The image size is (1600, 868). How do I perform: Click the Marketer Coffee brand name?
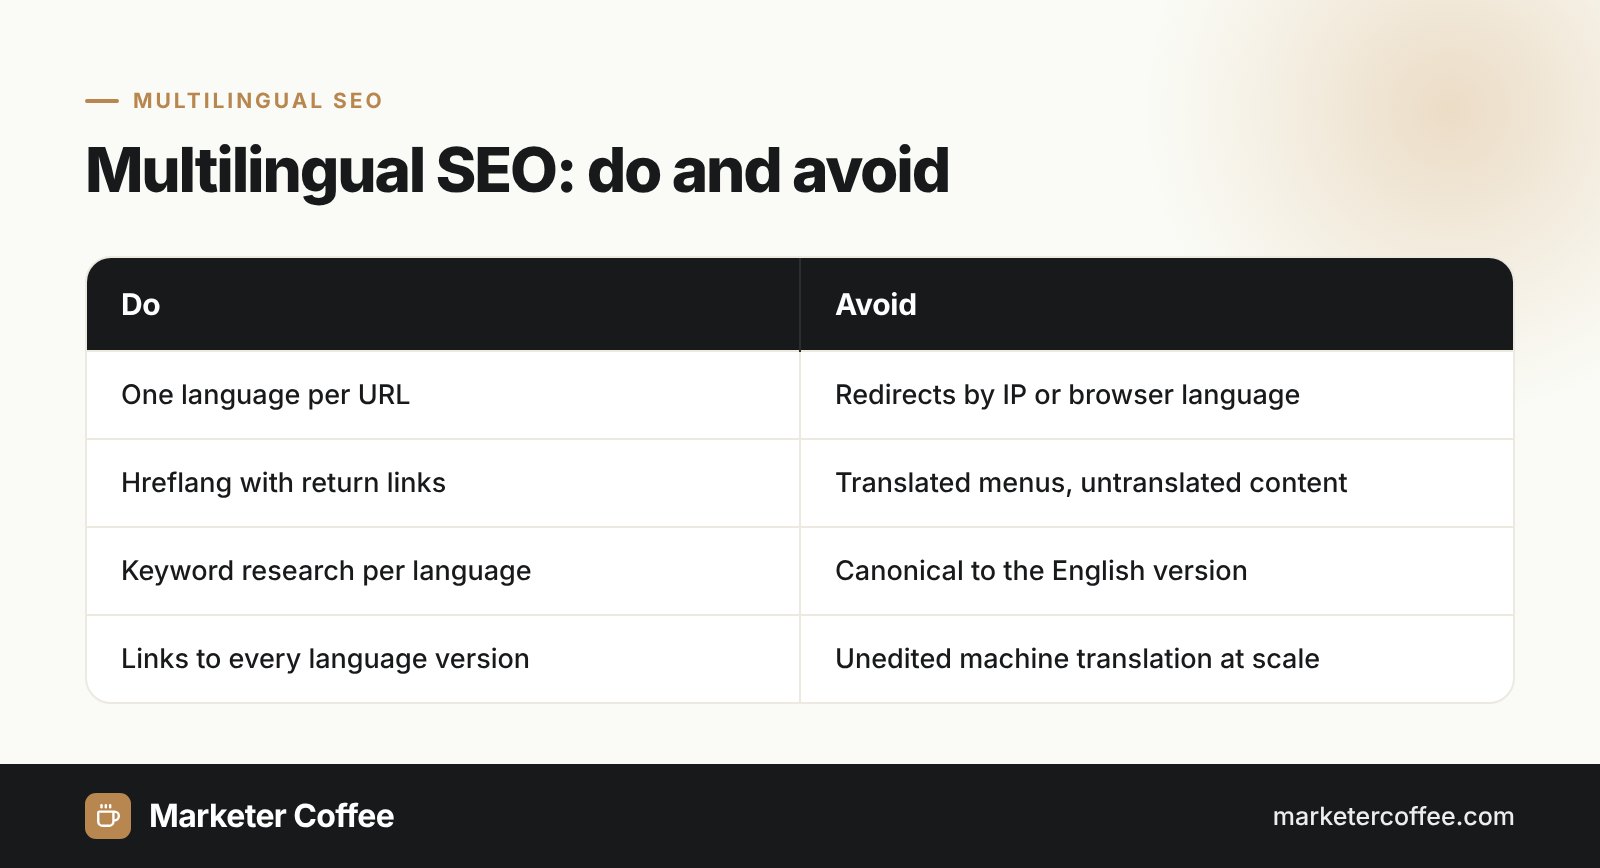271,816
